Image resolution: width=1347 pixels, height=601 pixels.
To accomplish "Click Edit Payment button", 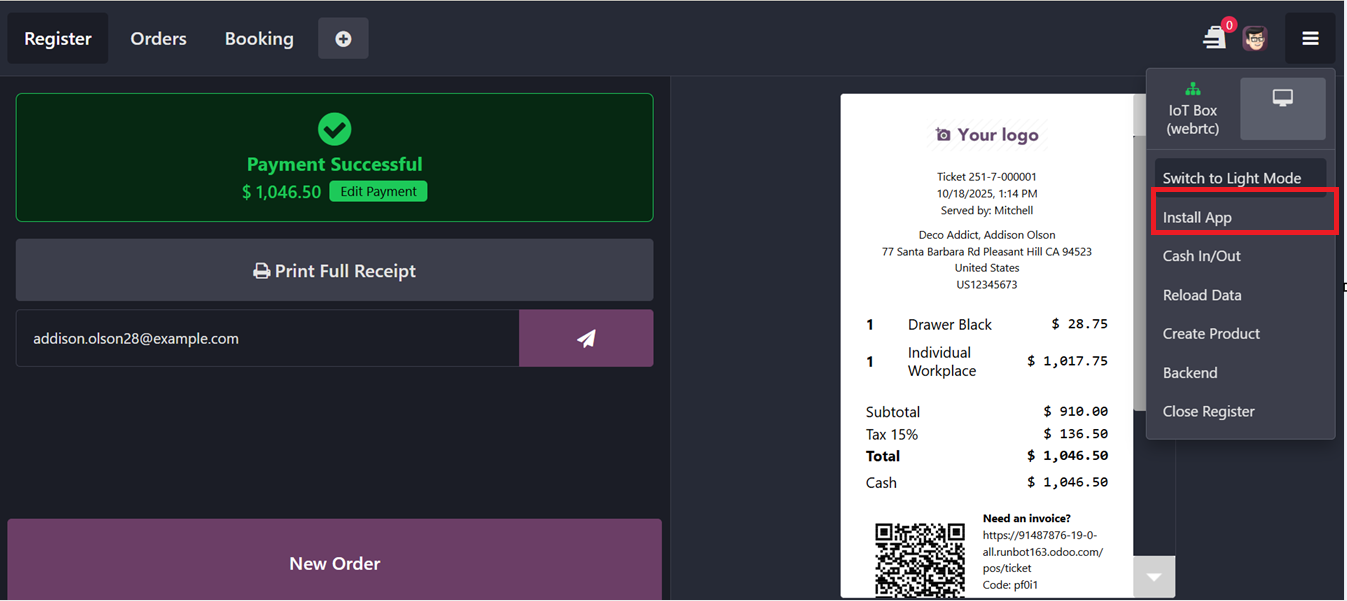I will pos(378,191).
